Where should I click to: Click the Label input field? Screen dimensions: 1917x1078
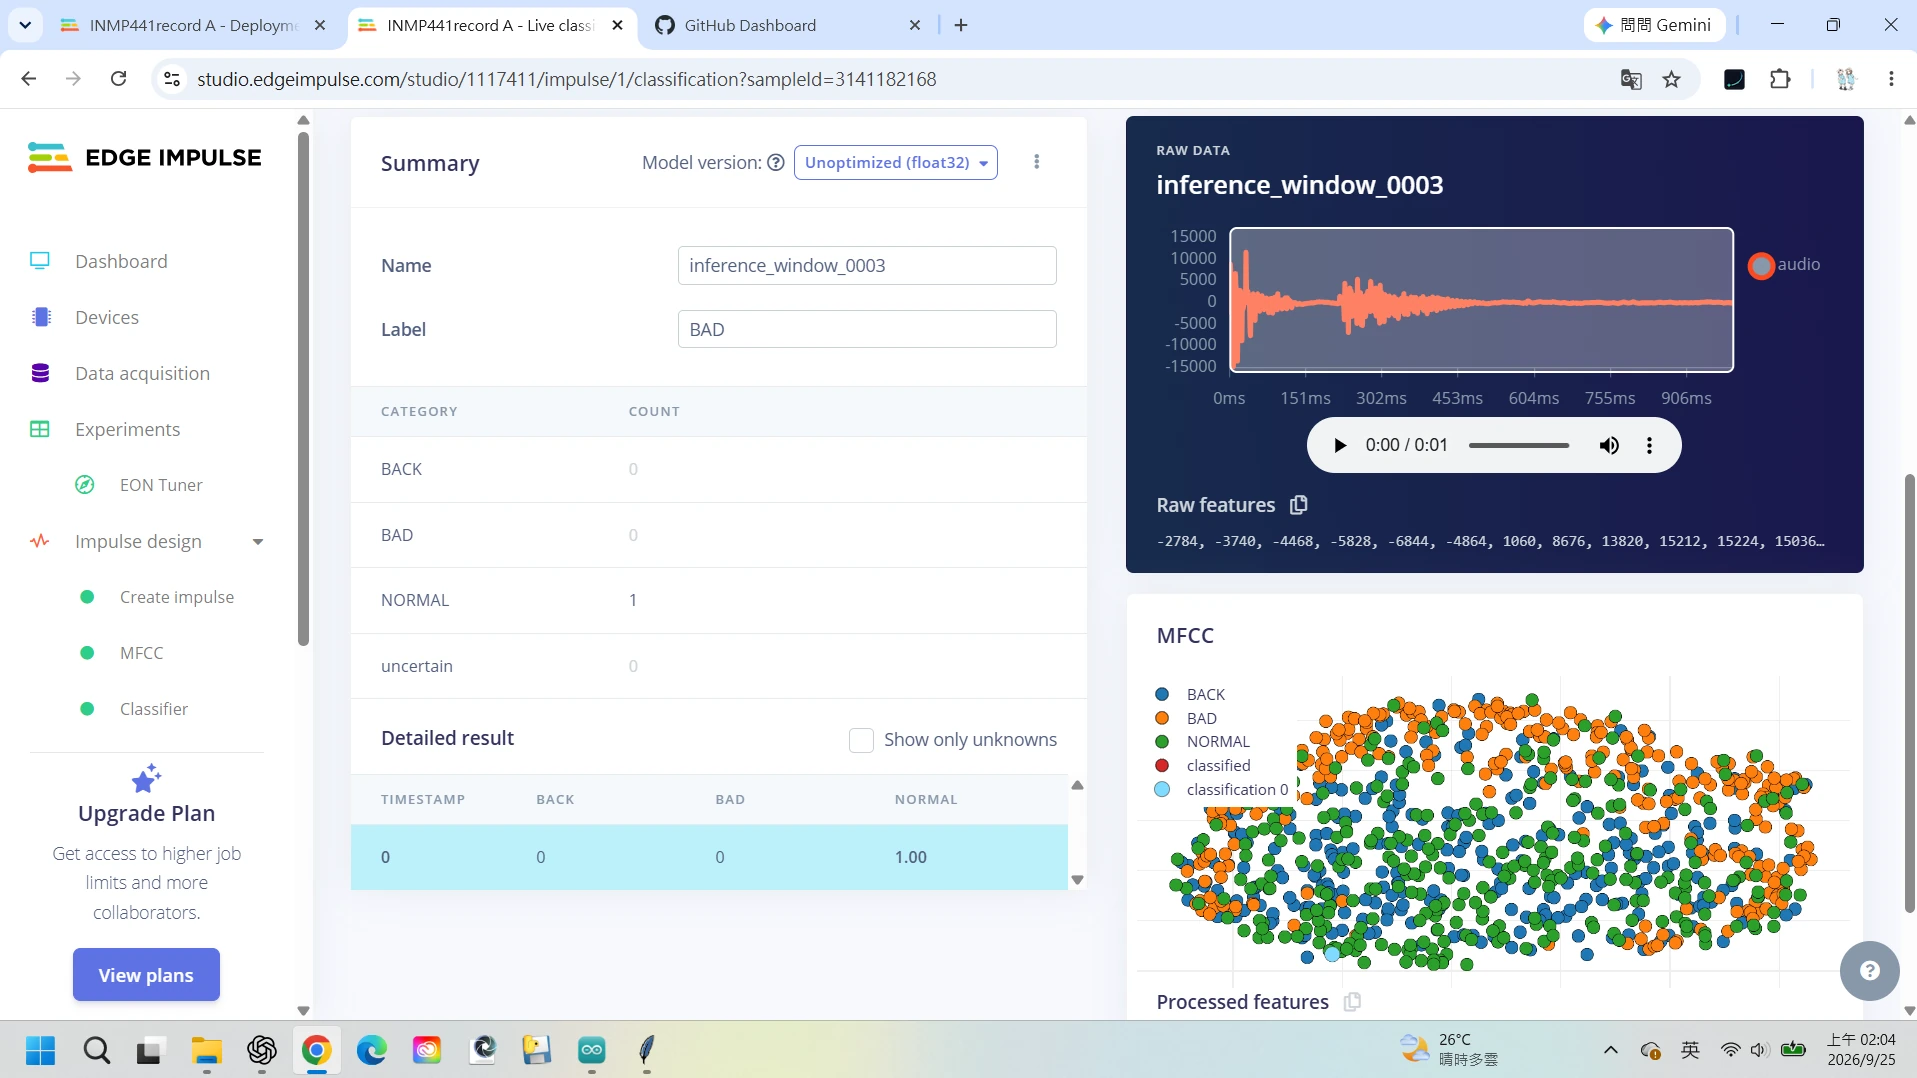[867, 329]
